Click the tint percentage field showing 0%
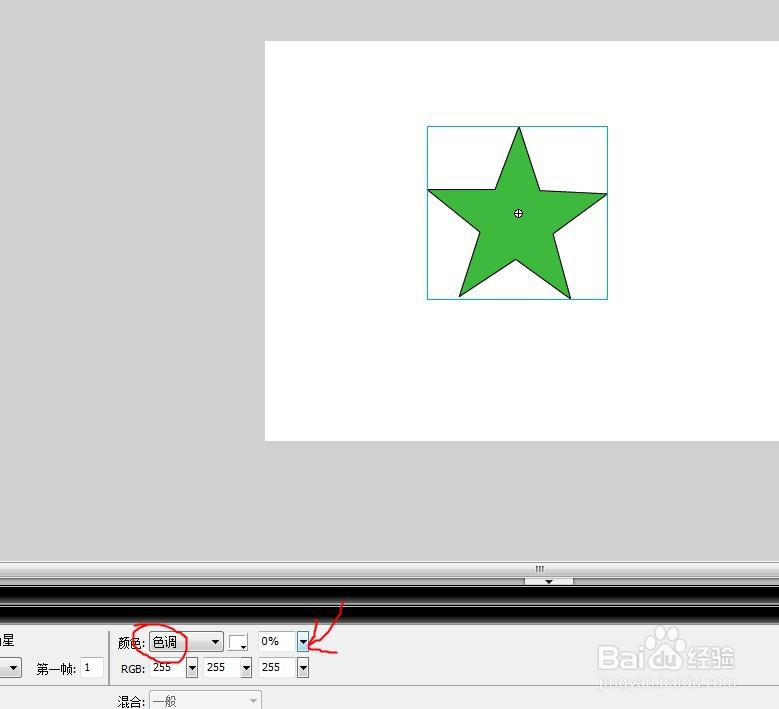The width and height of the screenshot is (779, 709). 277,641
